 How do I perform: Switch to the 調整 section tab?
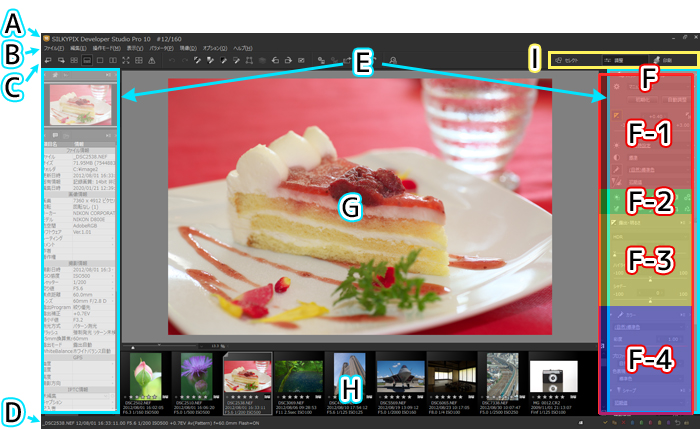point(624,60)
